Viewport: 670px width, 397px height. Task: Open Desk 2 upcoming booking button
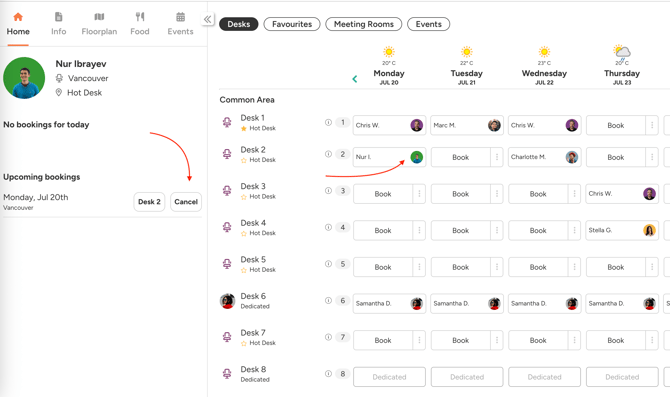[149, 202]
